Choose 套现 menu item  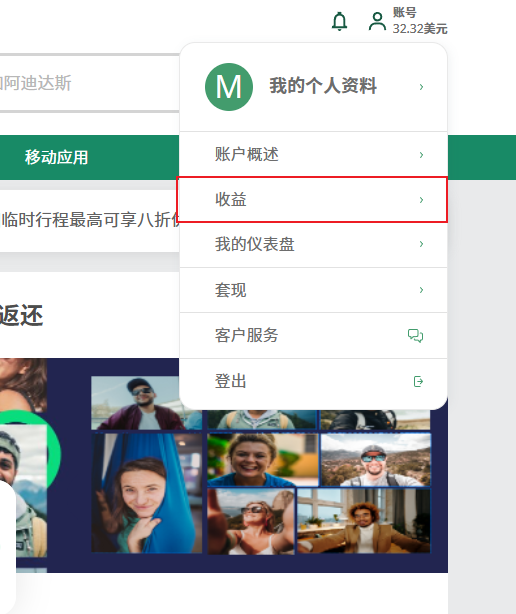(x=313, y=290)
